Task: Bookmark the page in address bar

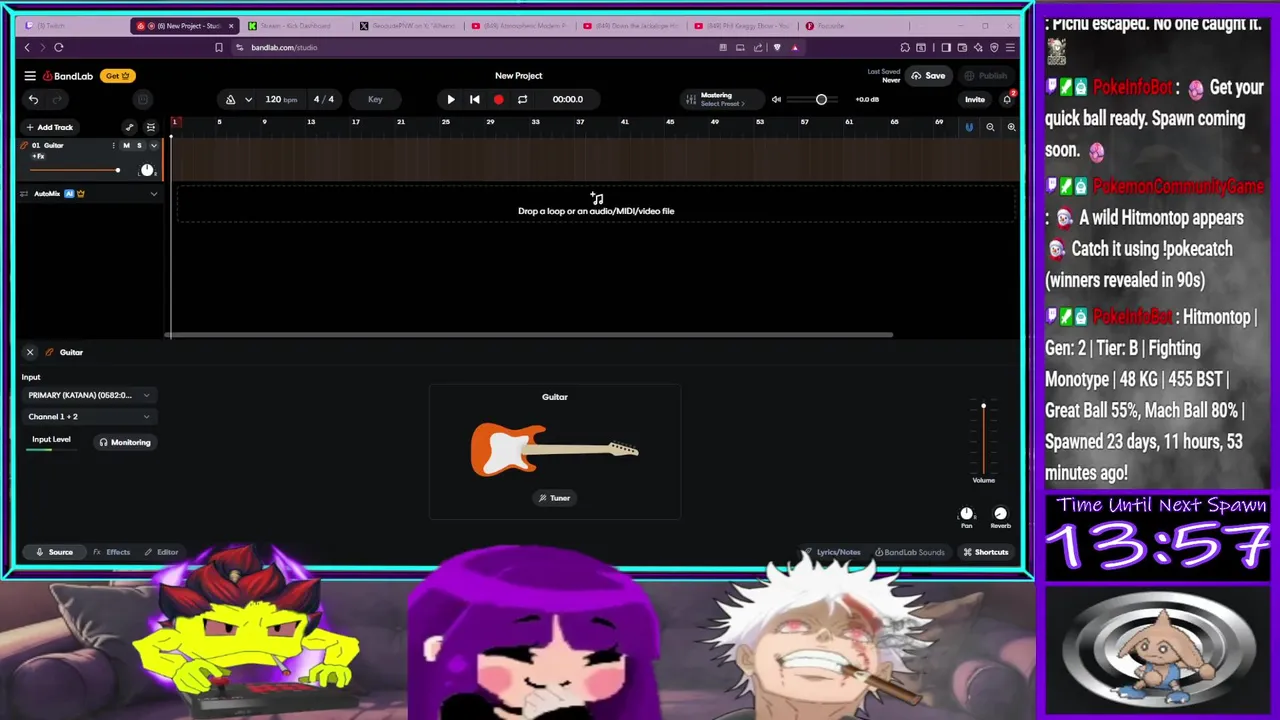Action: pos(219,47)
